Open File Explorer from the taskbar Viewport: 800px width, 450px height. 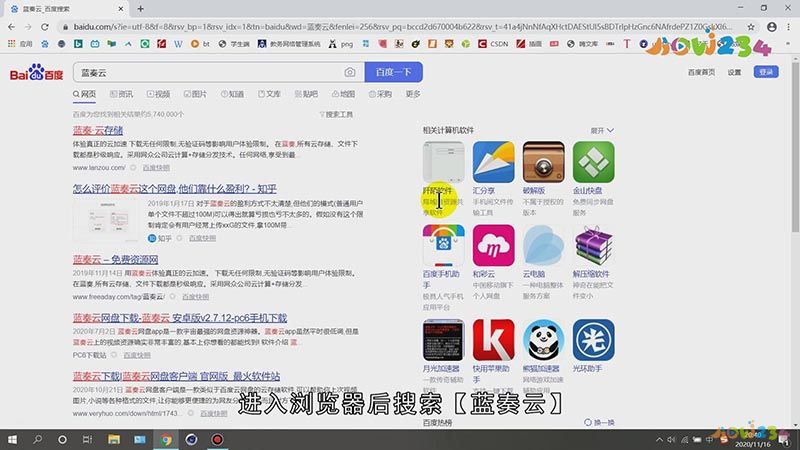[x=114, y=439]
